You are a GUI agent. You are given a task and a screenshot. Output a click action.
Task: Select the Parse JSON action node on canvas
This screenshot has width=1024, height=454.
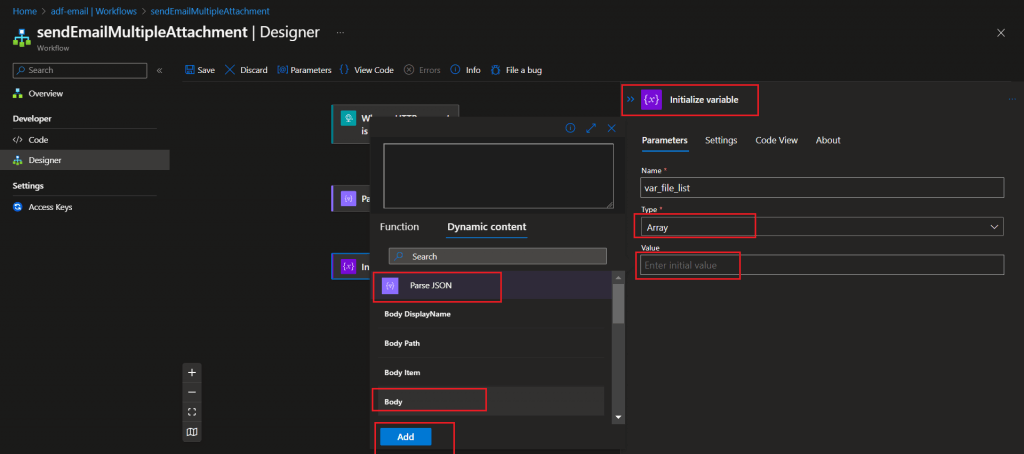[x=351, y=199]
